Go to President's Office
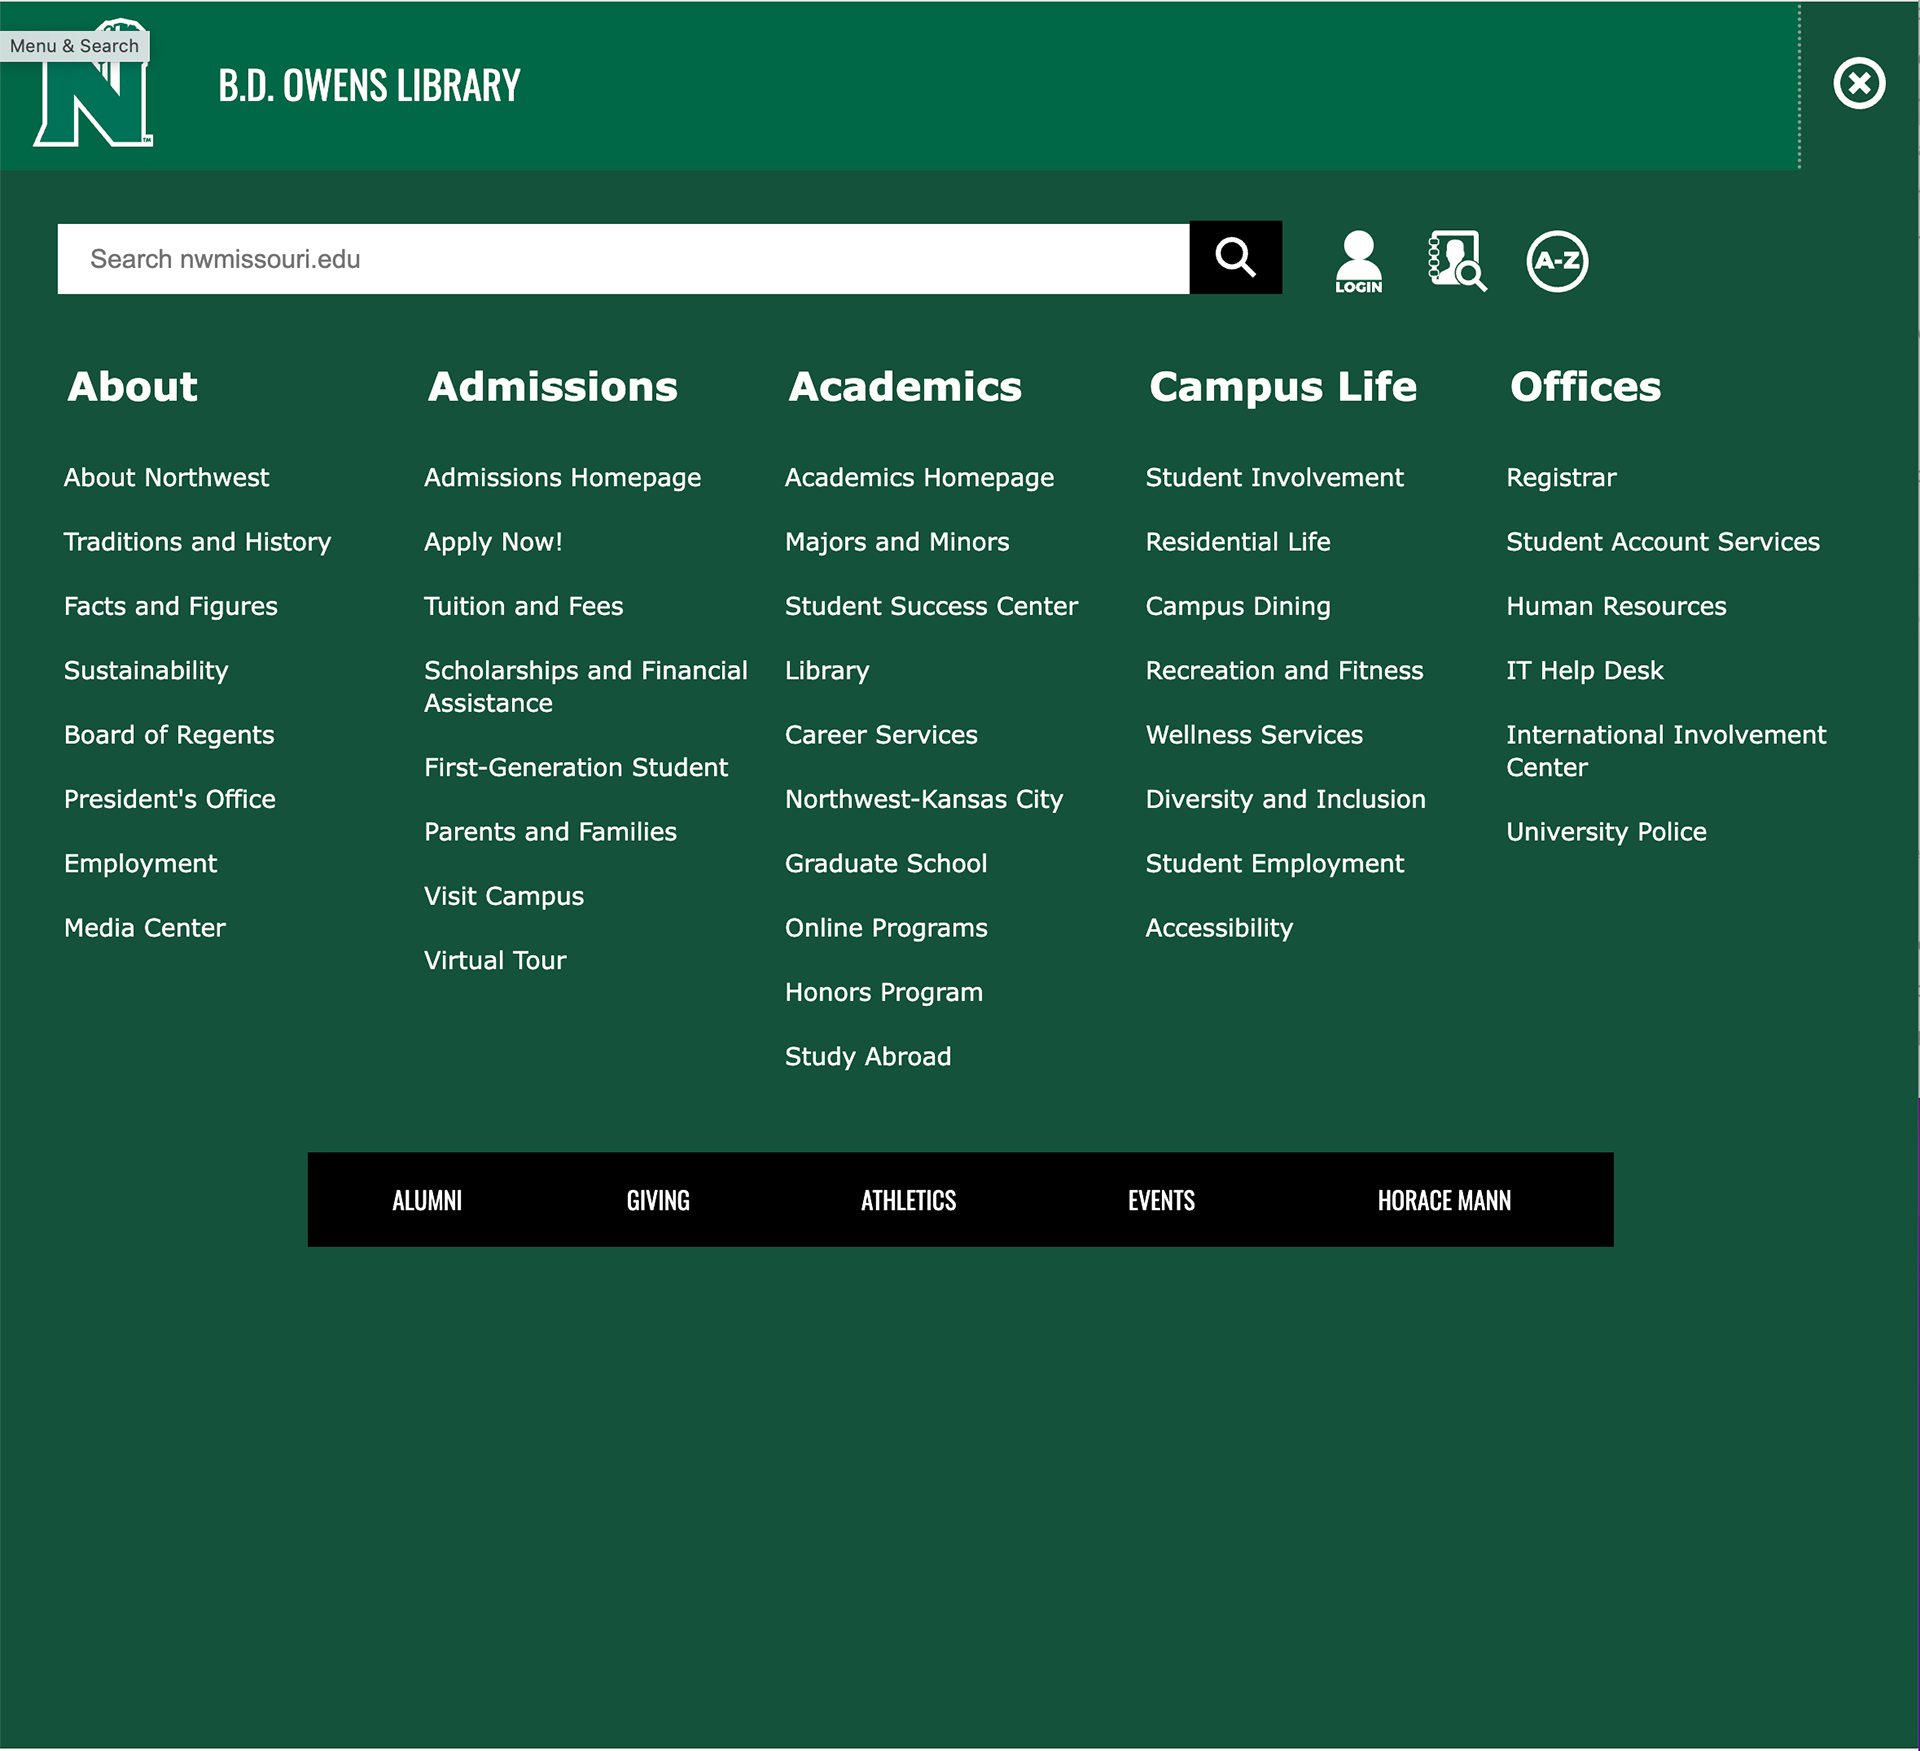This screenshot has width=1920, height=1751. (170, 799)
